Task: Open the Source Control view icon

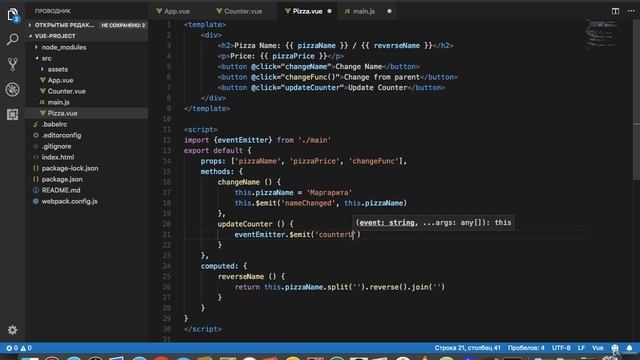Action: [13, 64]
